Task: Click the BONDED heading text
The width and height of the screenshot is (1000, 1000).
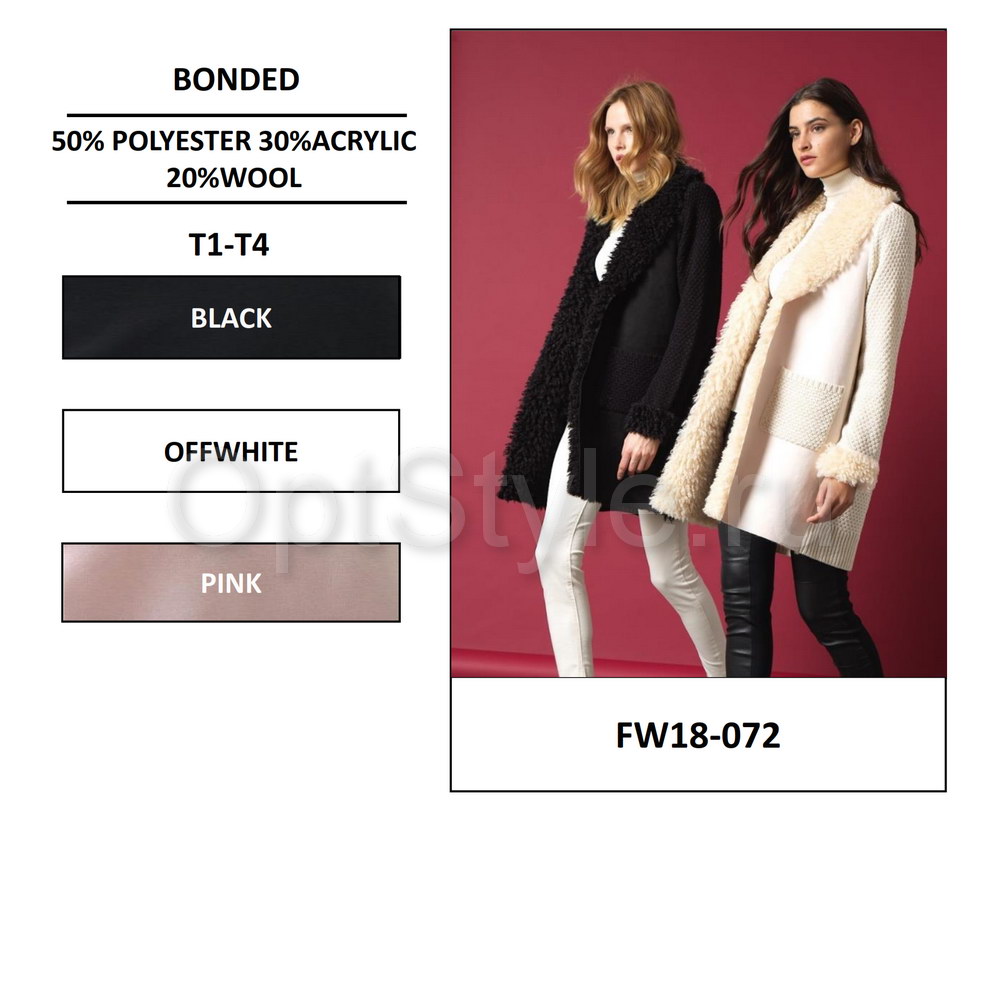Action: [236, 80]
